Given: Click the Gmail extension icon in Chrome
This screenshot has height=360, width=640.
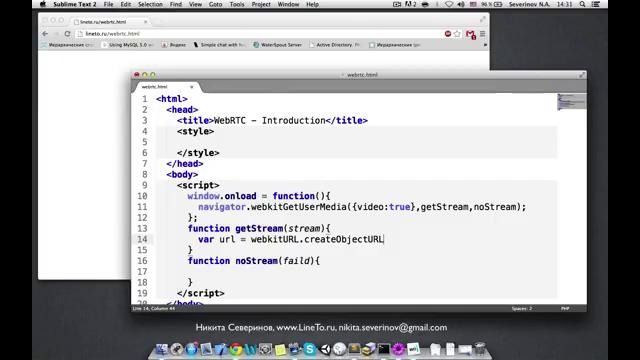Looking at the screenshot, I should click(471, 34).
